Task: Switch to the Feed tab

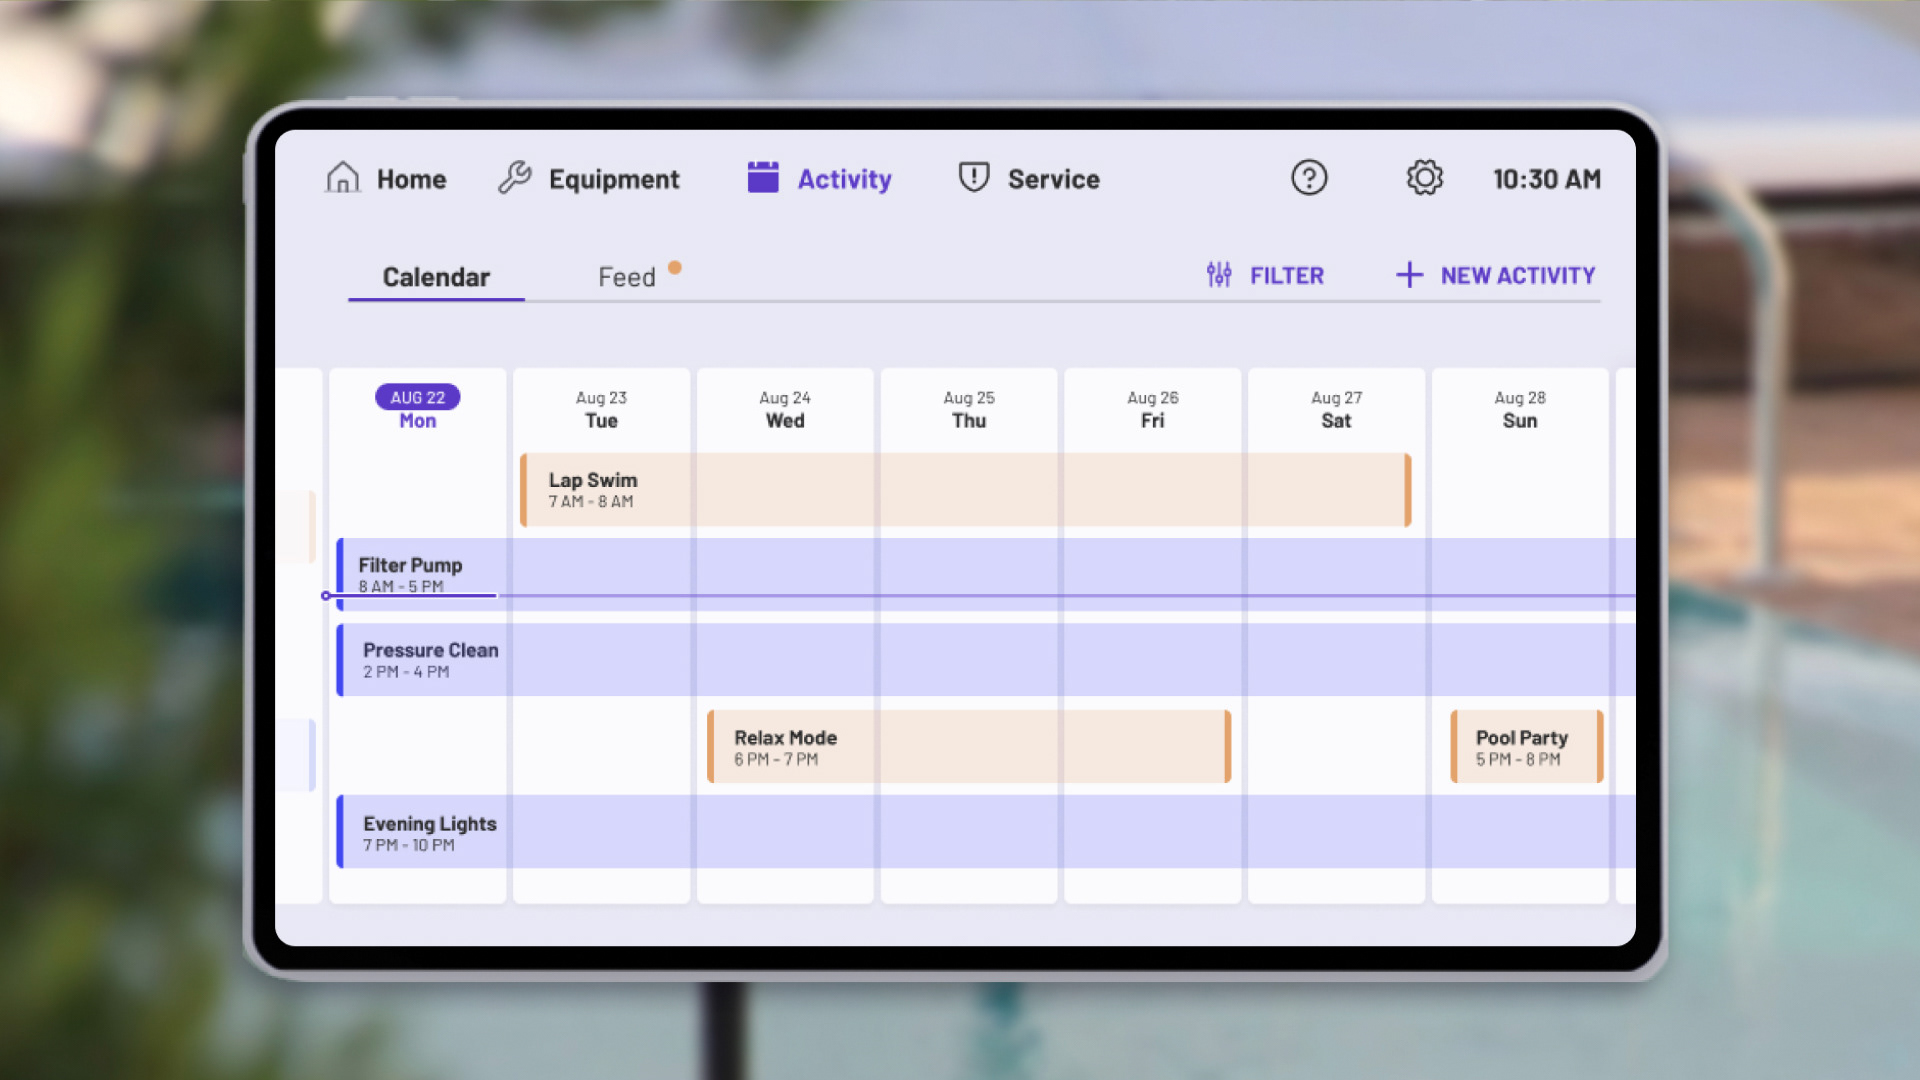Action: tap(627, 277)
